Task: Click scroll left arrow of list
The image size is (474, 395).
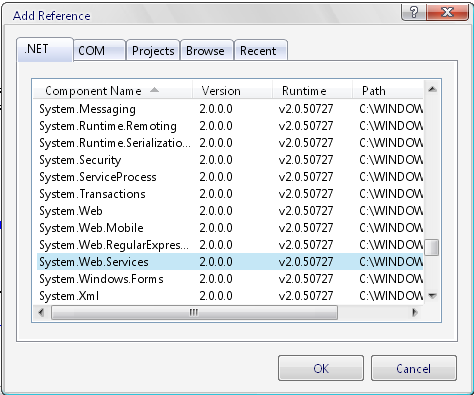Action: pos(41,313)
